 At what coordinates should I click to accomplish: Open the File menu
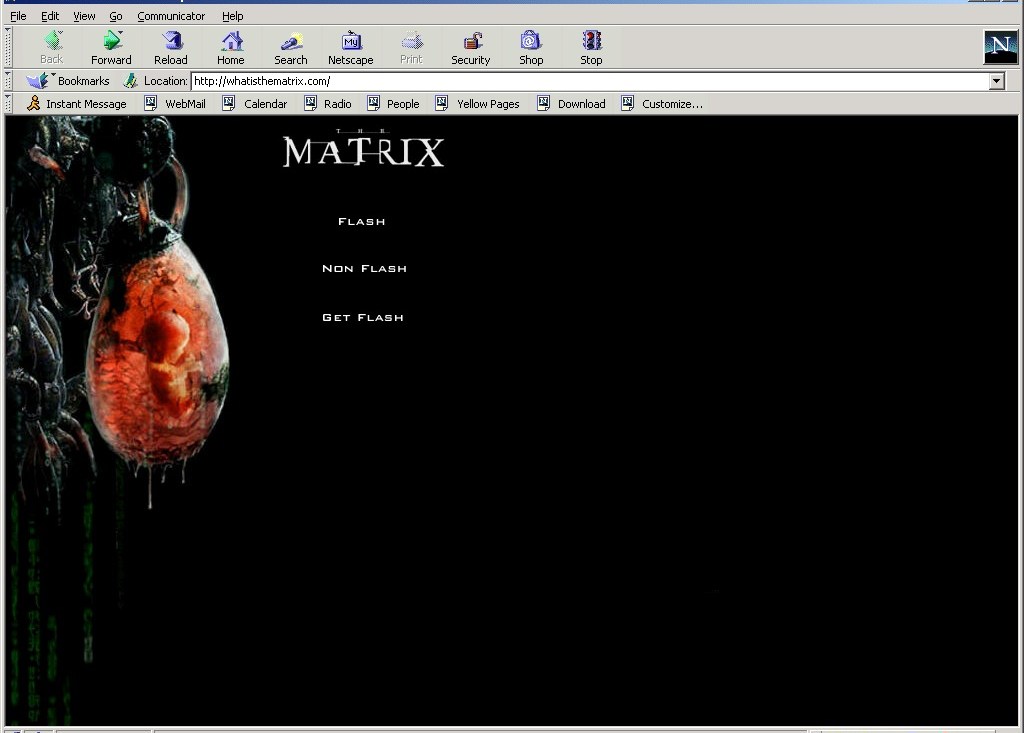(18, 16)
